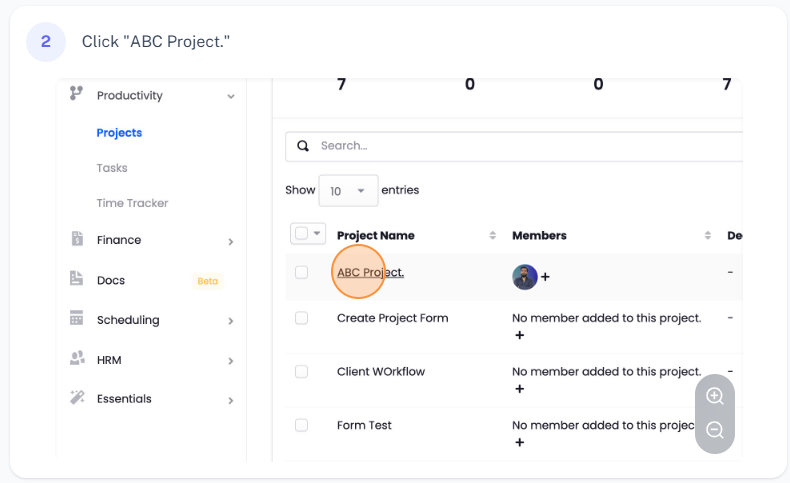This screenshot has height=483, width=790.
Task: Click the Scheduling calendar icon
Action: (x=76, y=319)
